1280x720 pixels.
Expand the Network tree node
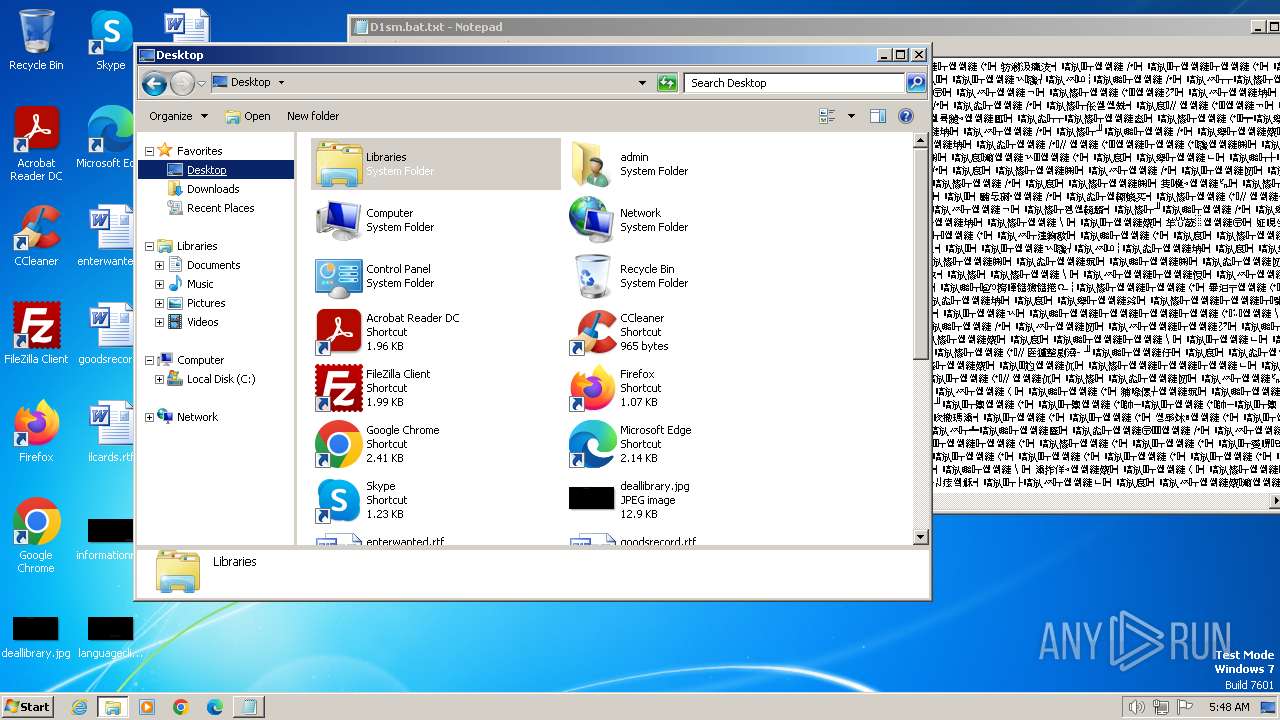tap(150, 417)
